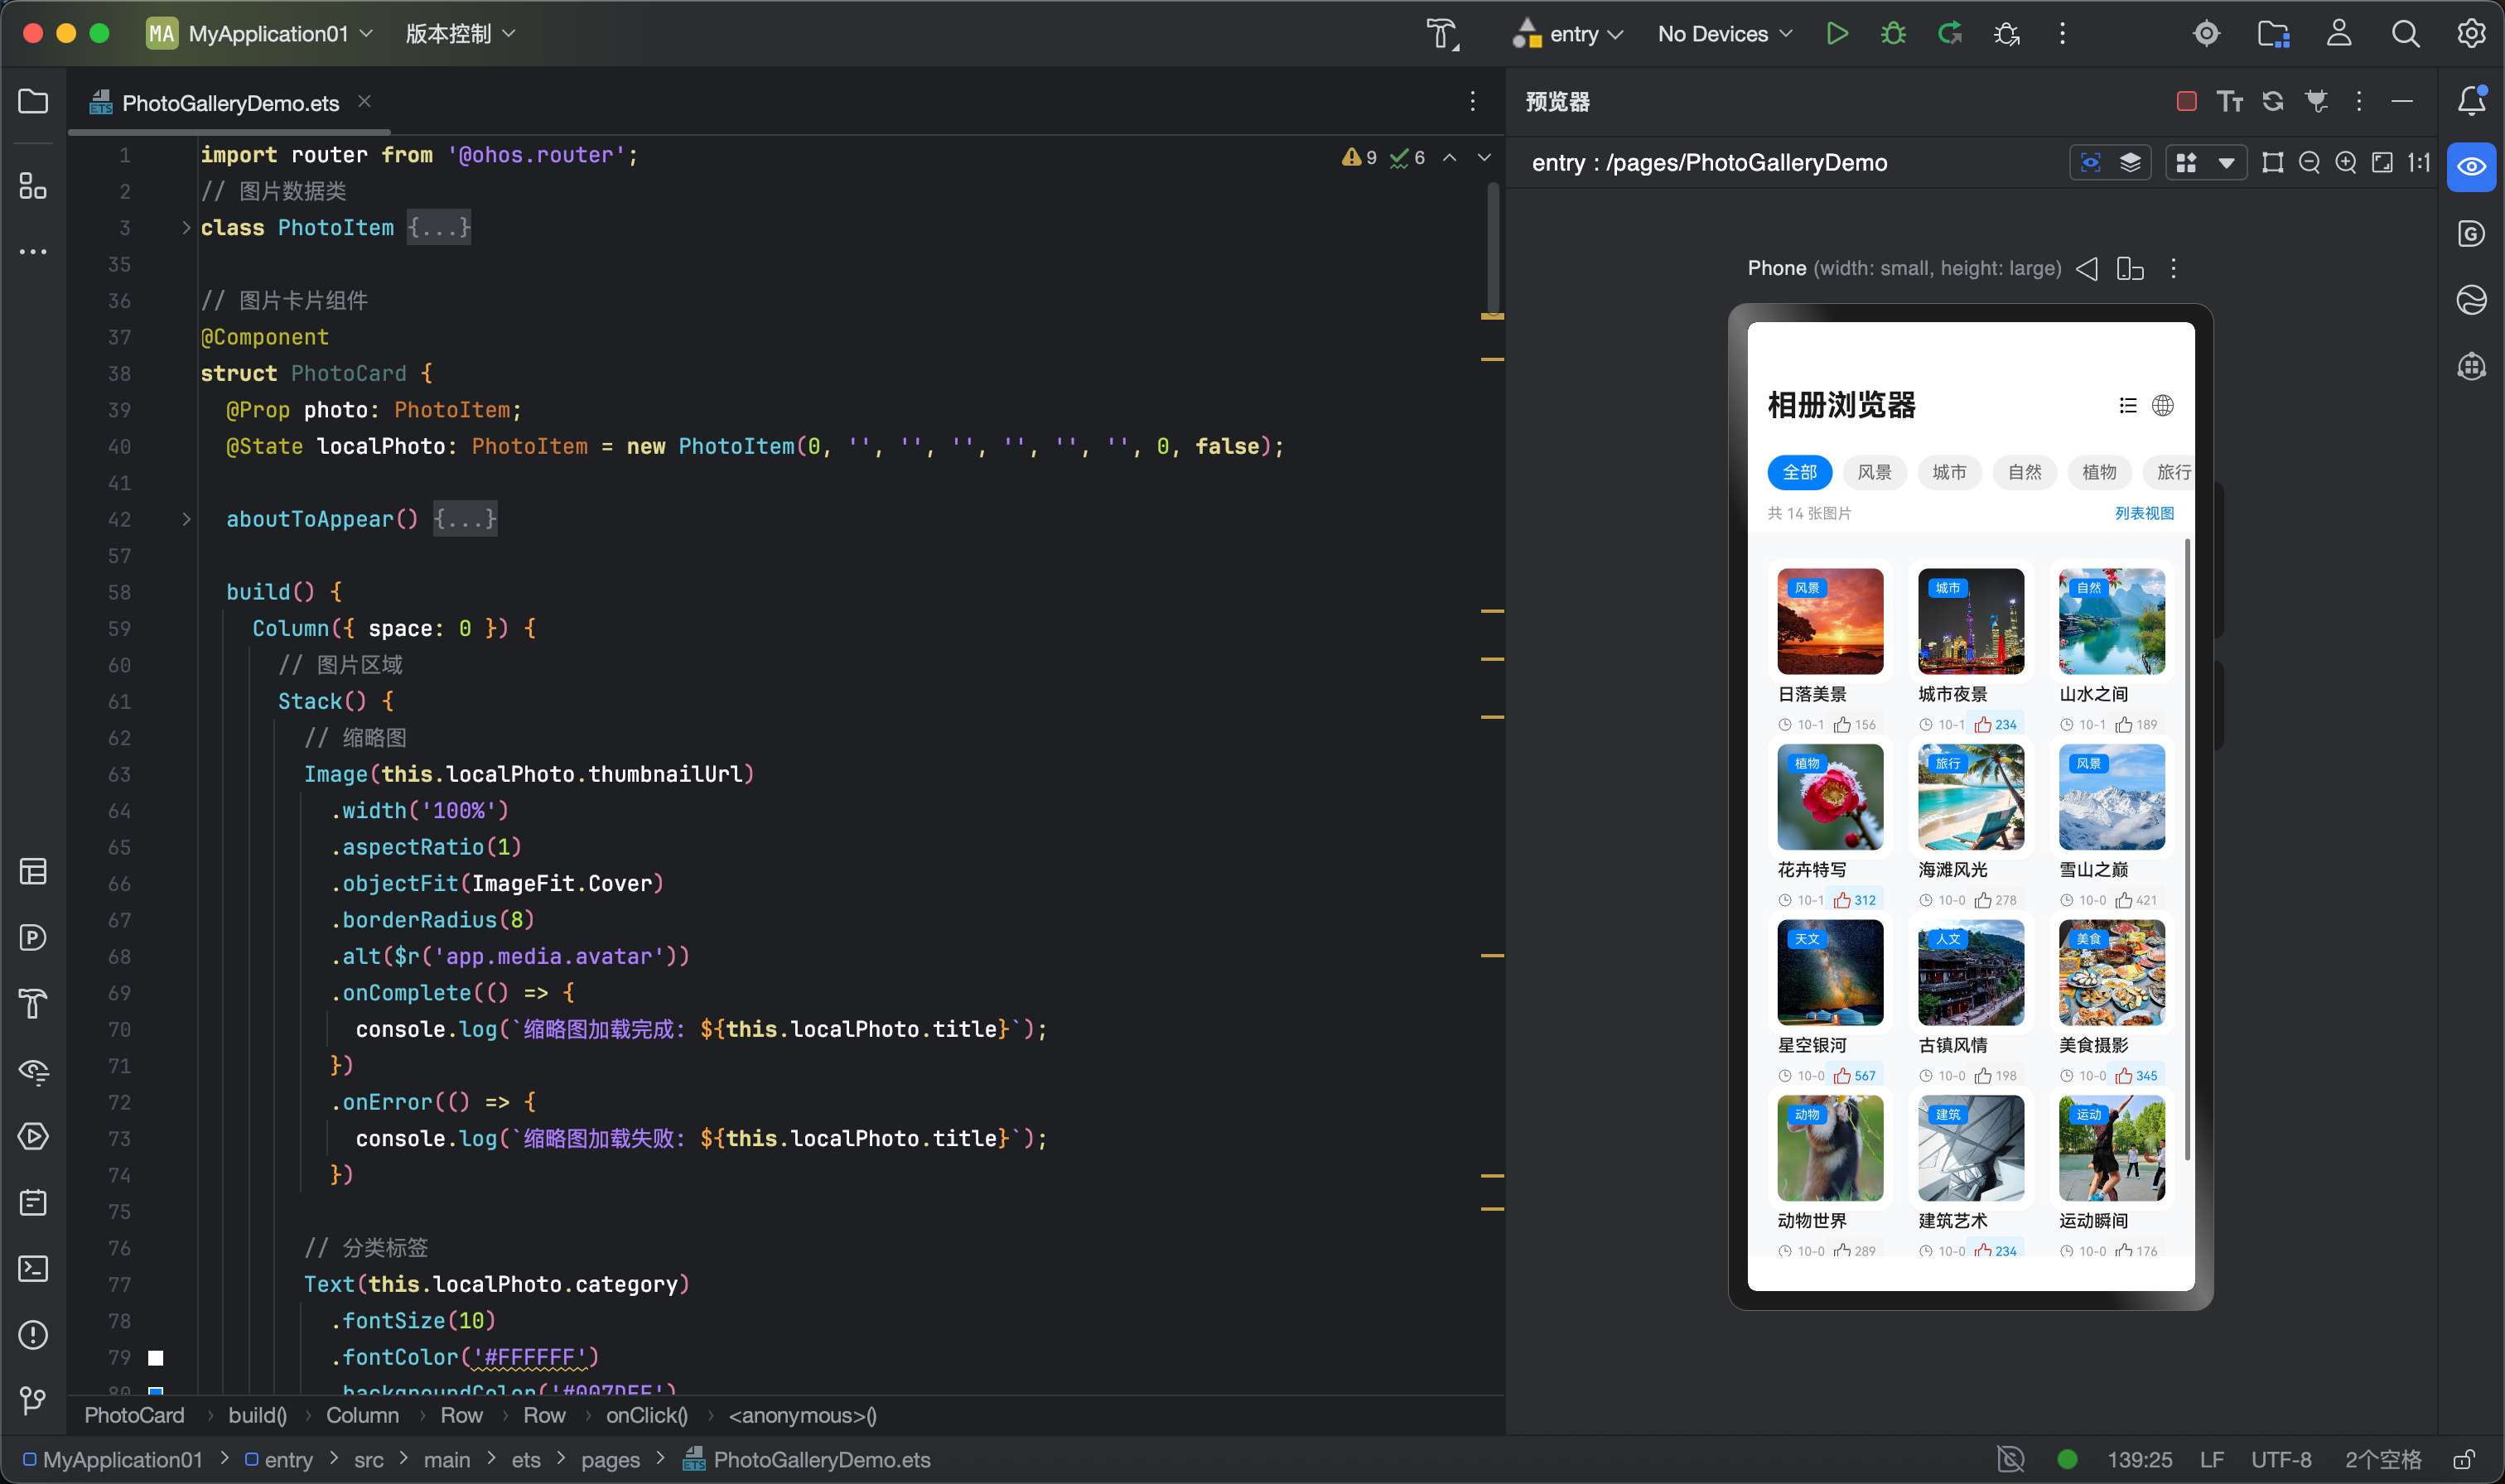The height and width of the screenshot is (1484, 2505).
Task: Toggle the Previewer eye panel button
Action: pyautogui.click(x=2470, y=166)
